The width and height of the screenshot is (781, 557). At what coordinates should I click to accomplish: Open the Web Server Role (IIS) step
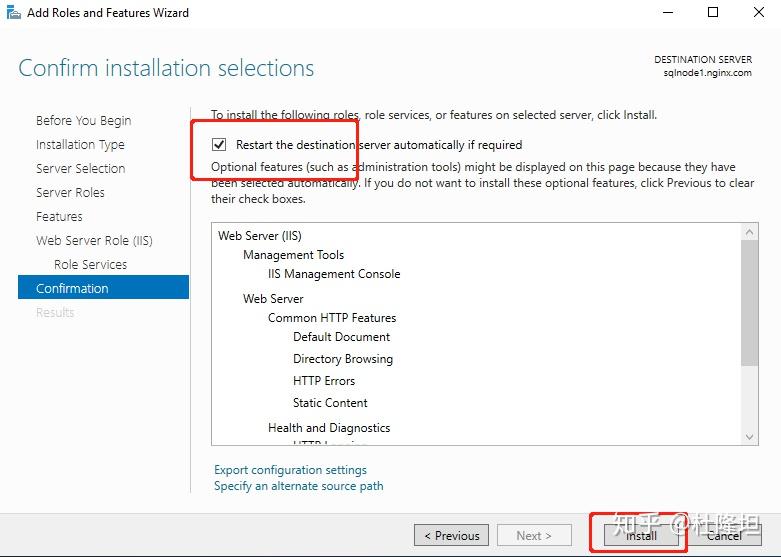tap(94, 240)
